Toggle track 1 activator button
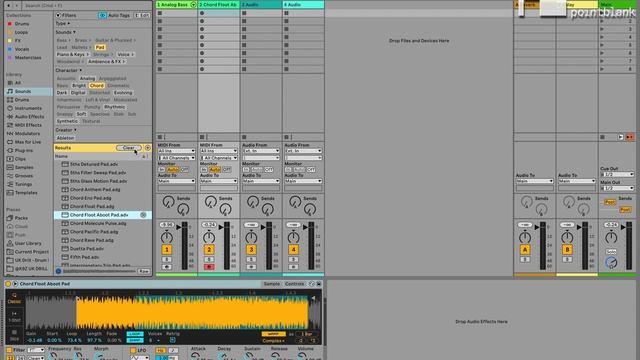The width and height of the screenshot is (640, 360). tap(167, 250)
